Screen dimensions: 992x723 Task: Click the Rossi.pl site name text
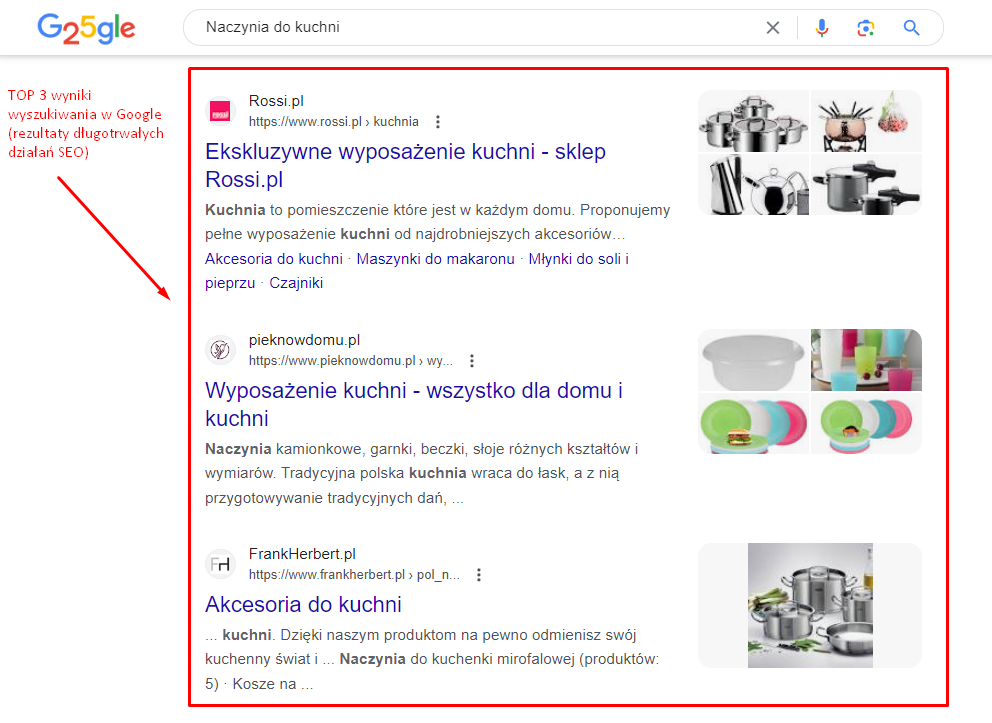(276, 101)
